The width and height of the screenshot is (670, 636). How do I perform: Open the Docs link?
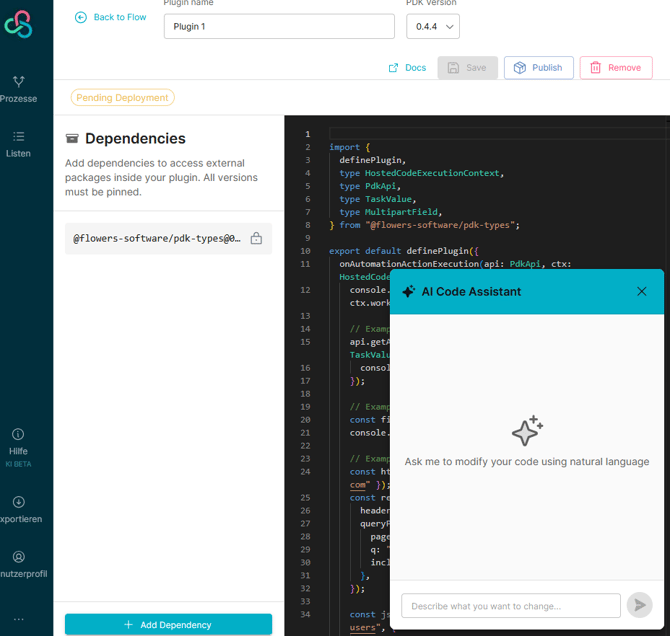[x=407, y=68]
